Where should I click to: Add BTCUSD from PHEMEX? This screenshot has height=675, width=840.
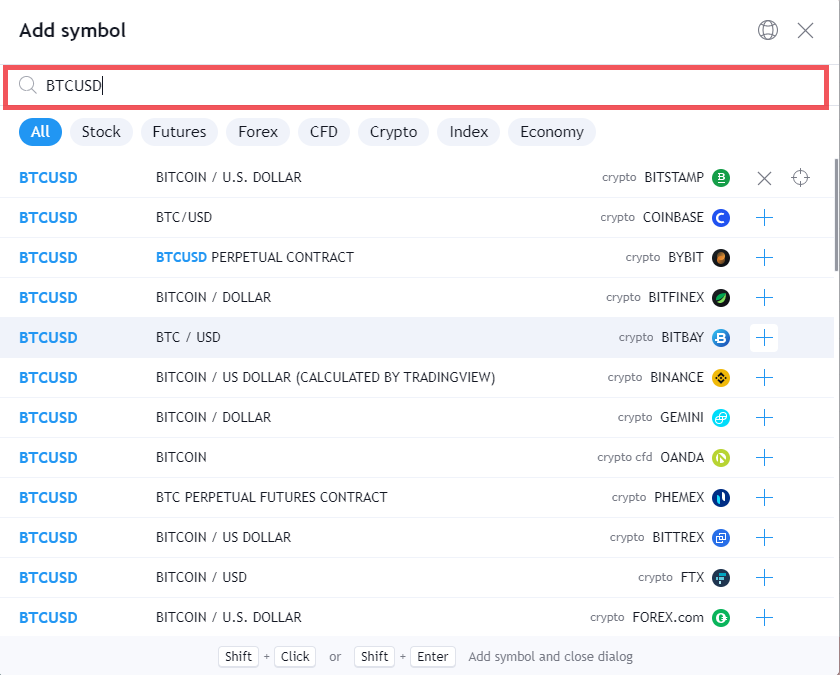click(x=764, y=498)
